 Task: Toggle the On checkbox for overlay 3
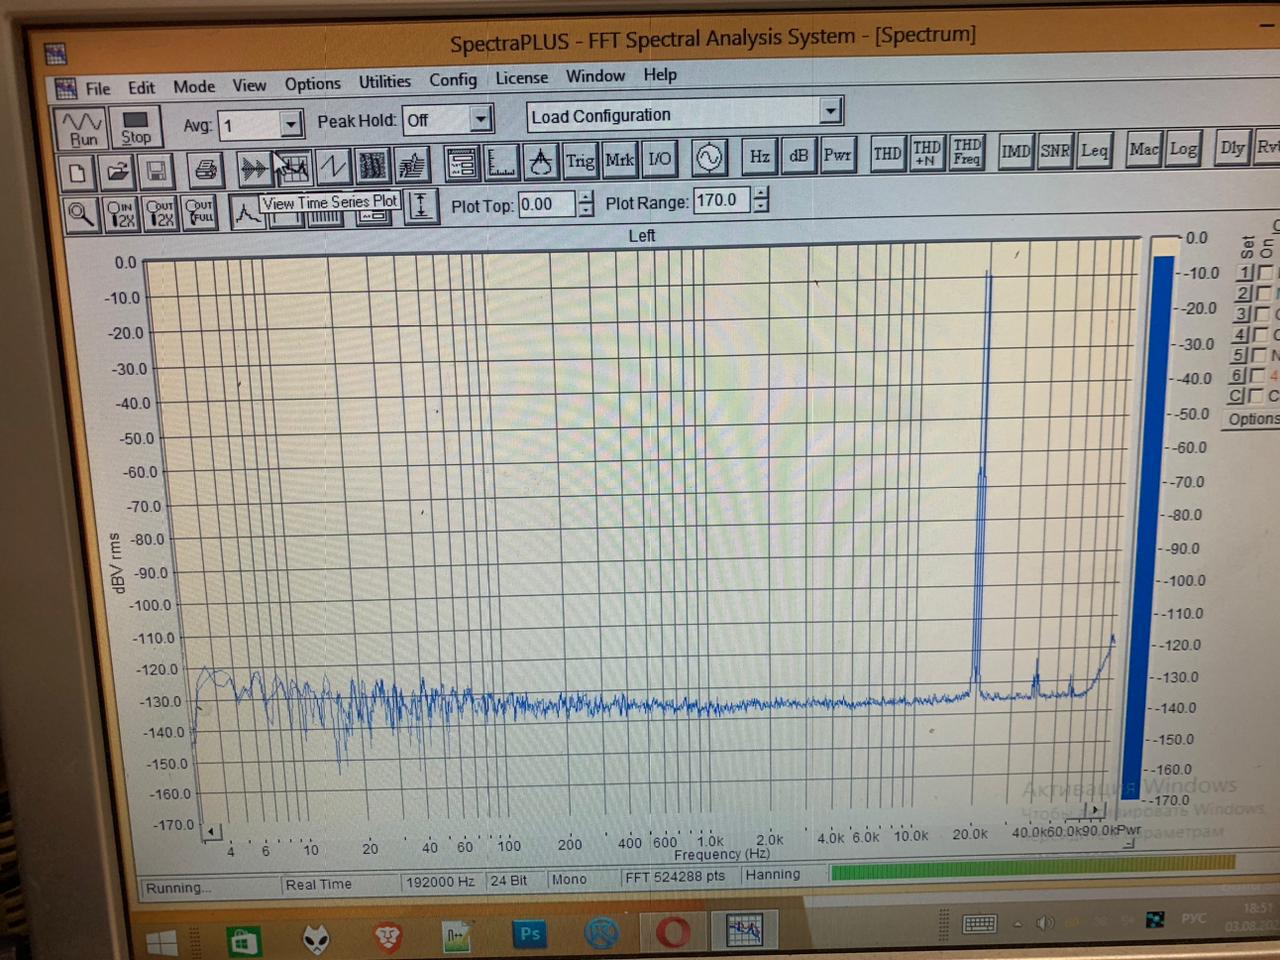[x=1261, y=314]
